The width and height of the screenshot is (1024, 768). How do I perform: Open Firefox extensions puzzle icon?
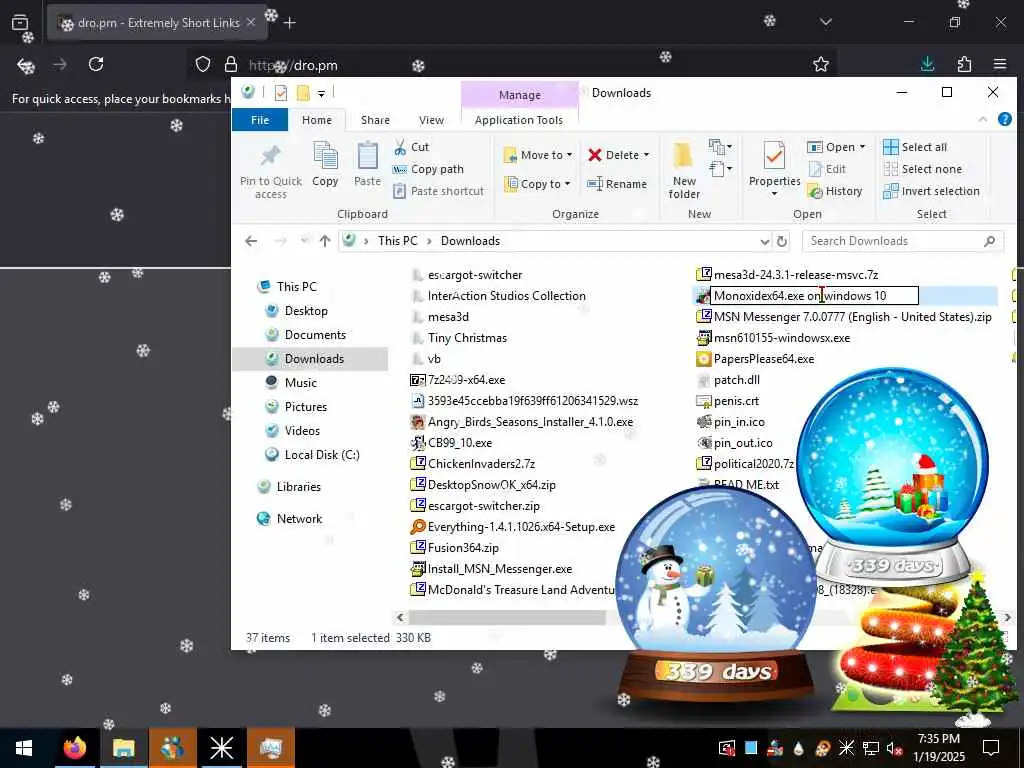point(964,64)
